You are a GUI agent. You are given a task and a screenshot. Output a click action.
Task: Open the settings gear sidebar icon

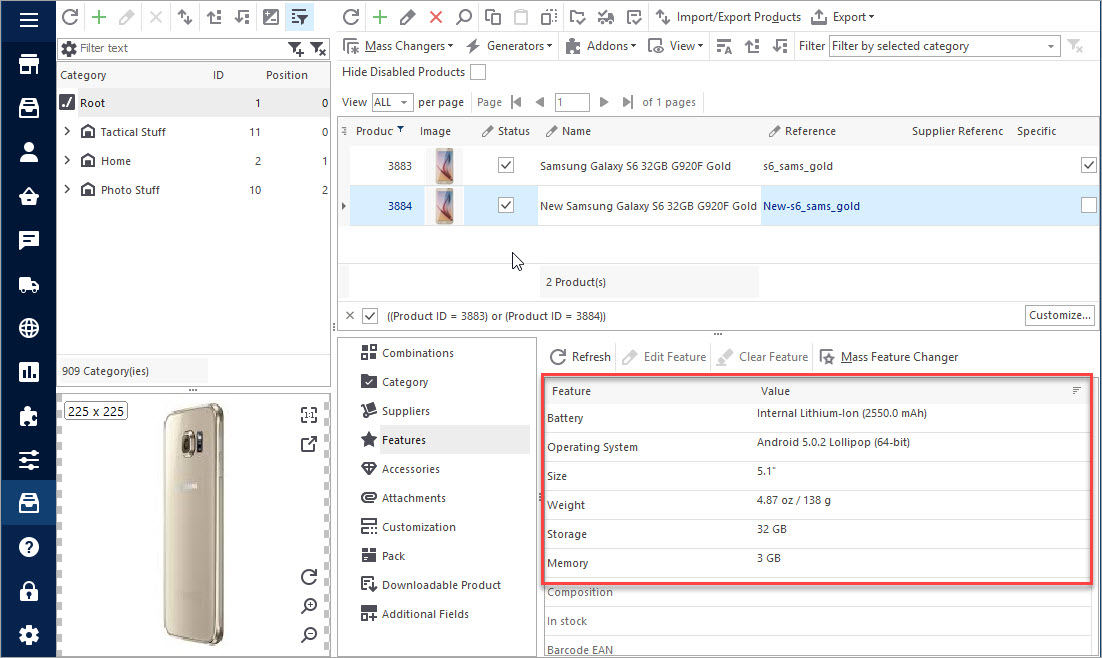[29, 635]
